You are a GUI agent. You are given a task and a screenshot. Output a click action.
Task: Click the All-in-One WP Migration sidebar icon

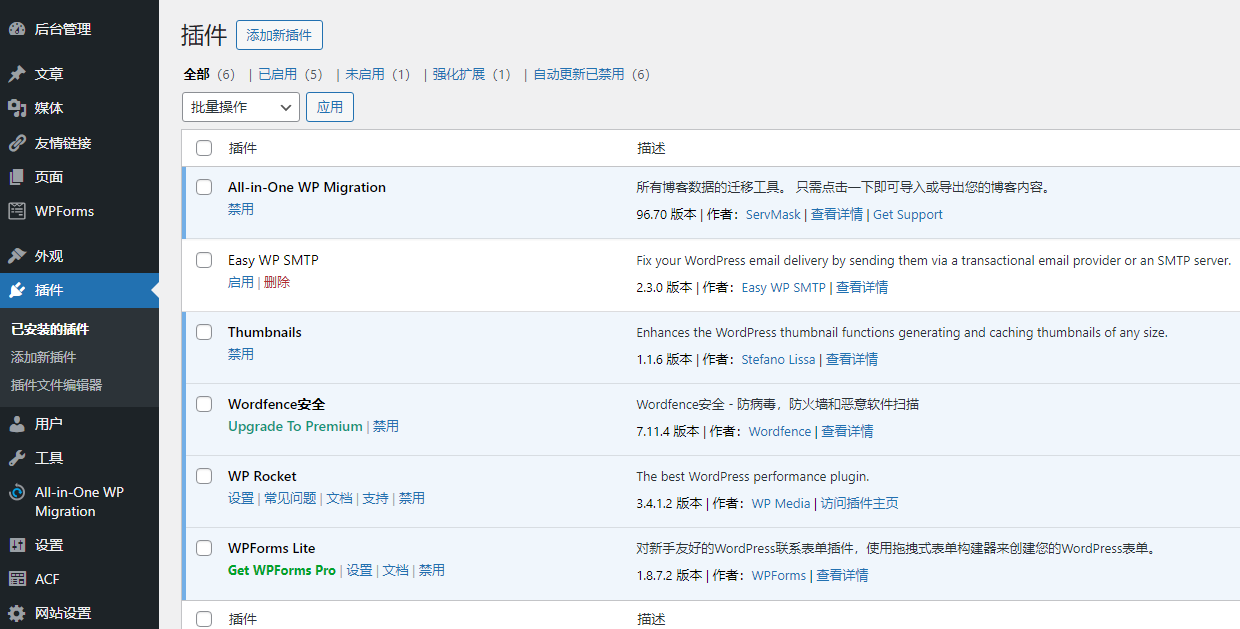17,492
